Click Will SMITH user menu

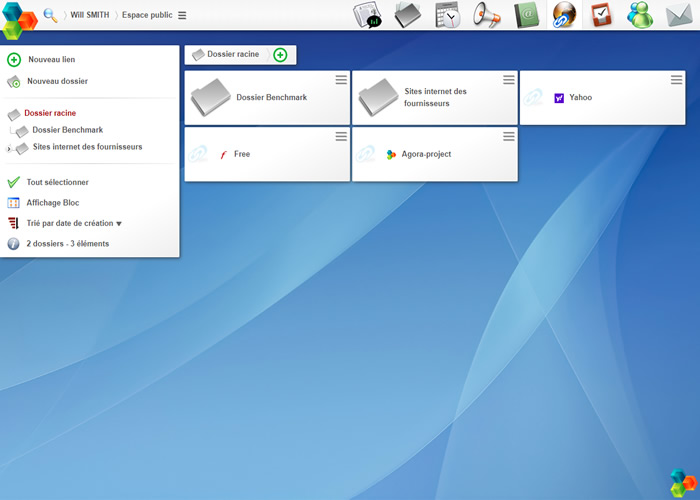90,15
